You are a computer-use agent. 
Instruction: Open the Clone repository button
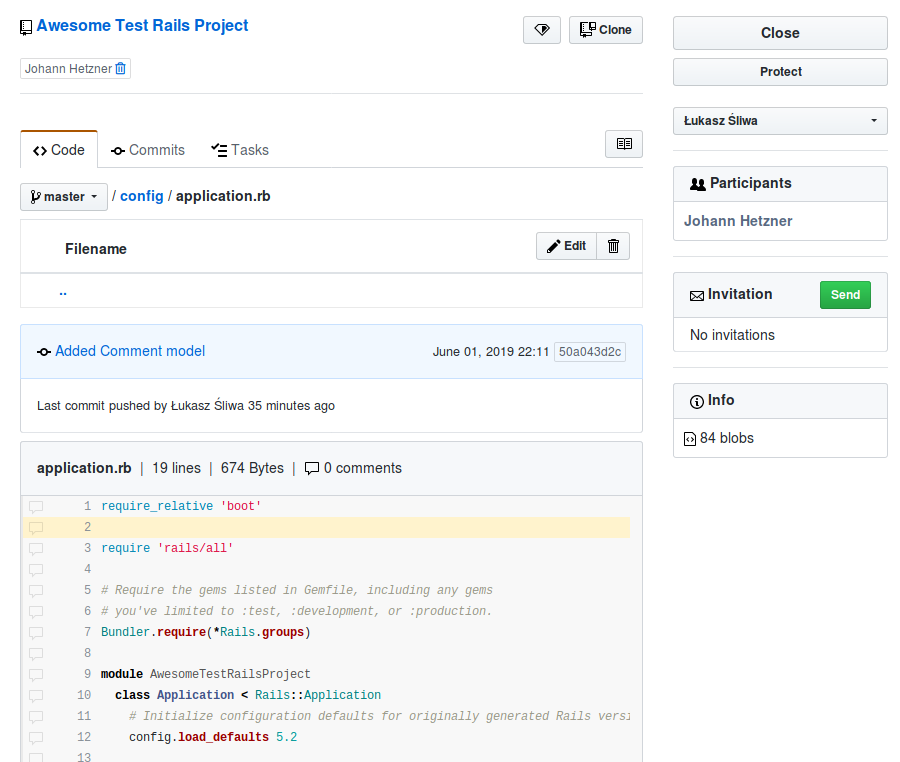(606, 30)
